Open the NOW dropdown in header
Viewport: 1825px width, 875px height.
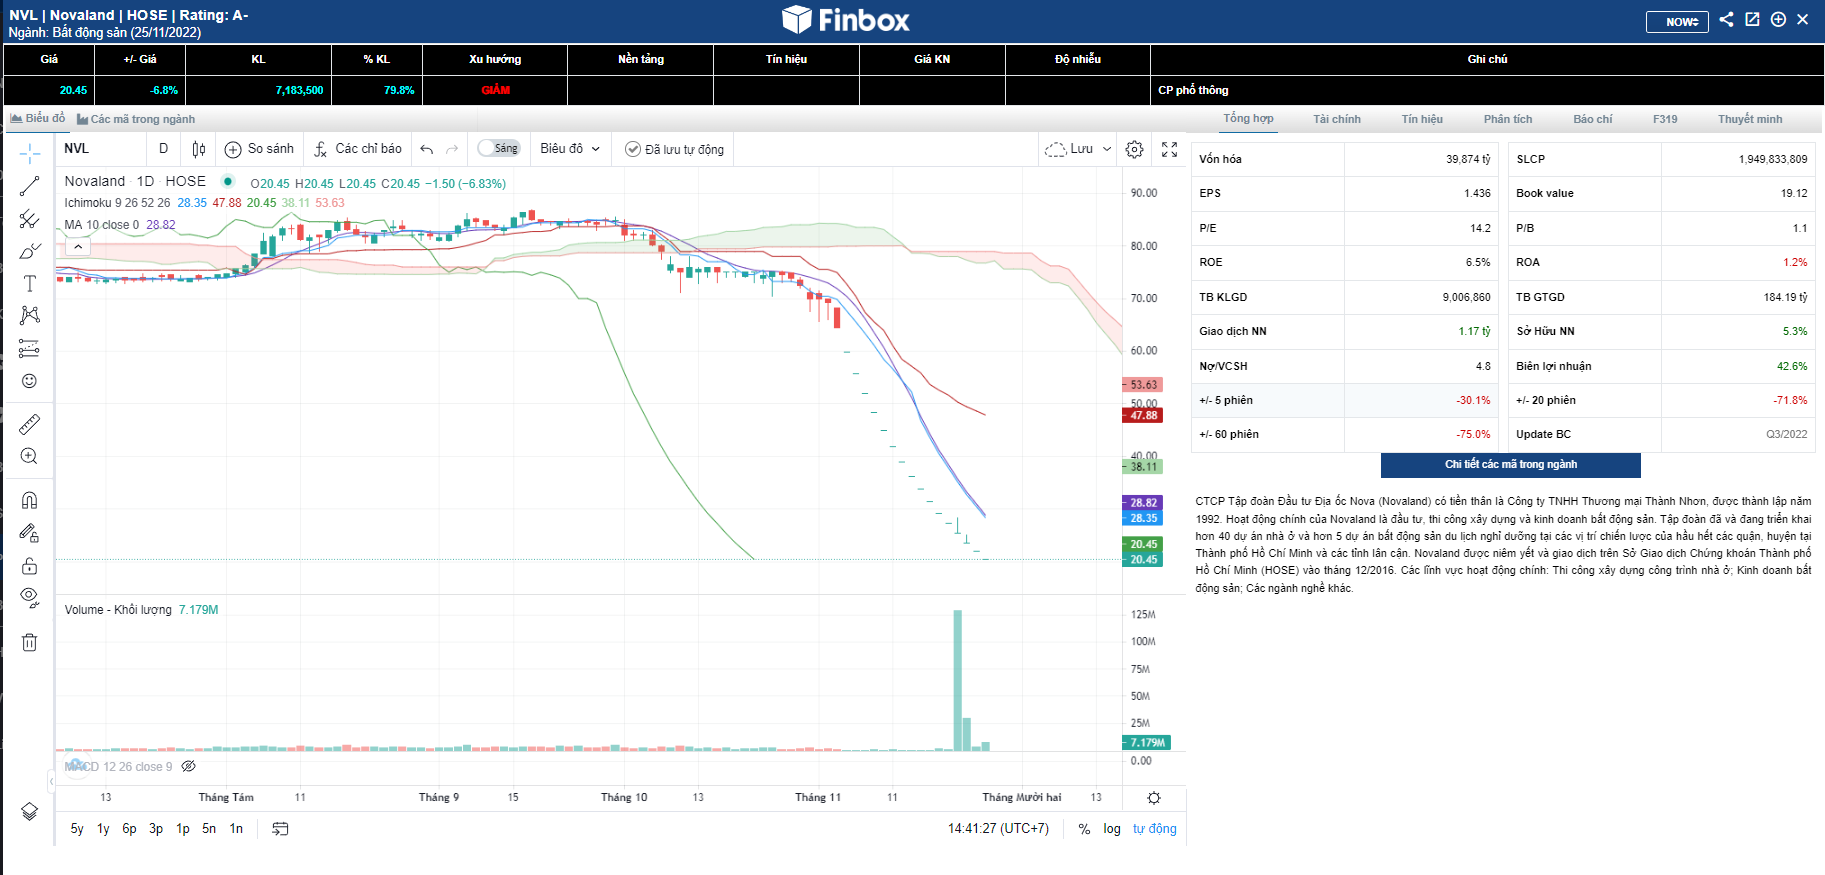pos(1677,22)
